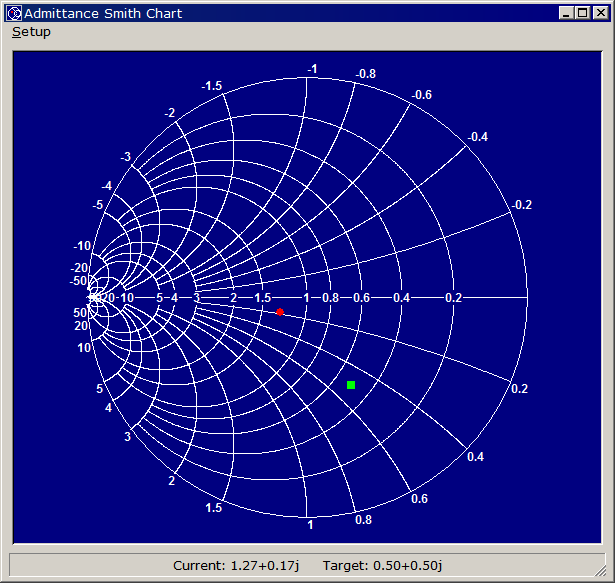Click the -50 susceptance rim label

click(78, 281)
